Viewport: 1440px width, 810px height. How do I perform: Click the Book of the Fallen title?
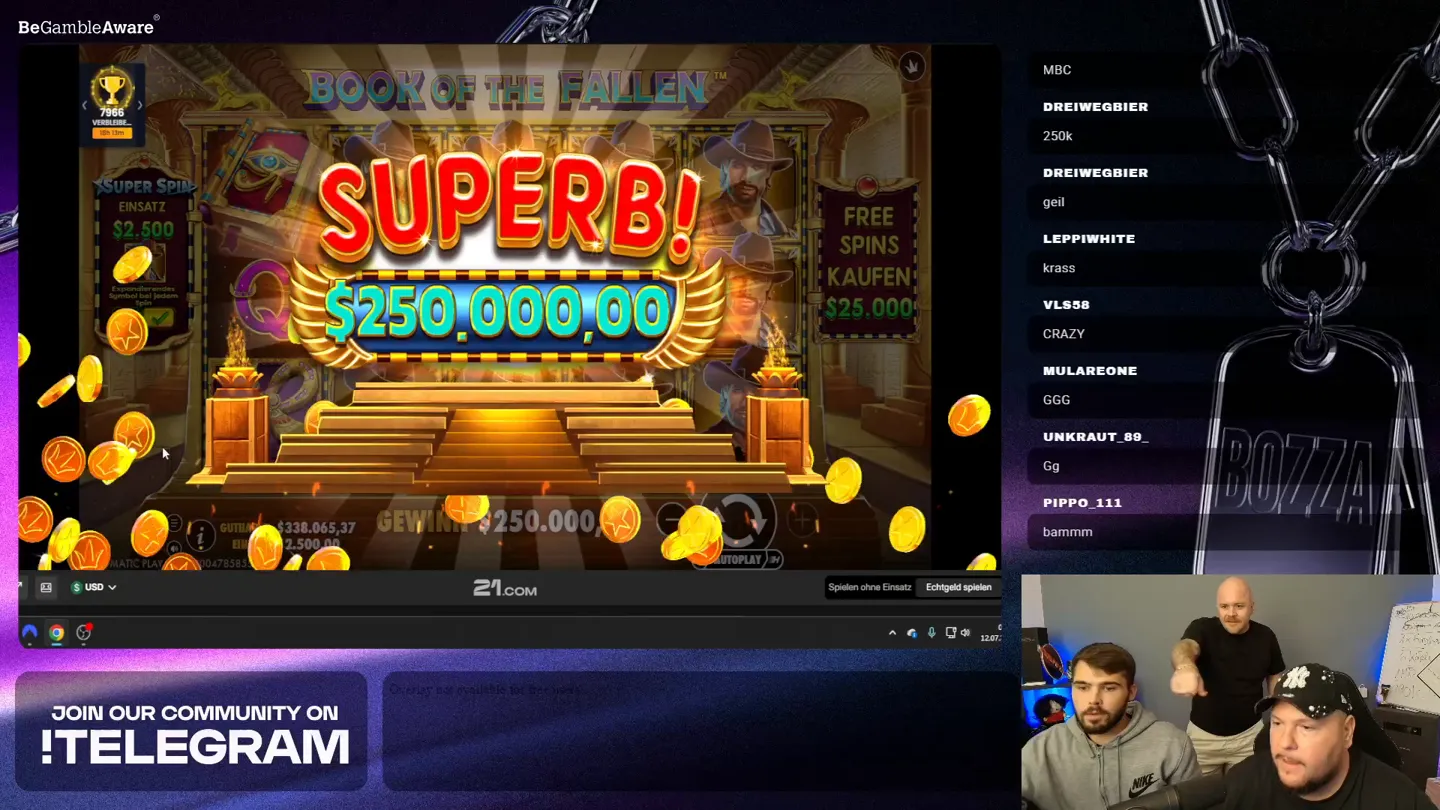coord(515,87)
